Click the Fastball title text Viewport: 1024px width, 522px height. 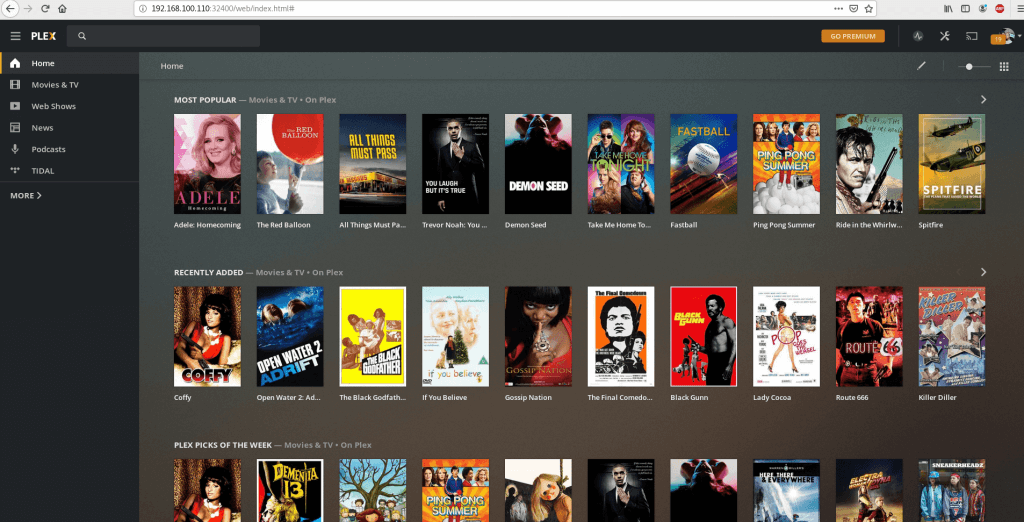click(x=684, y=225)
